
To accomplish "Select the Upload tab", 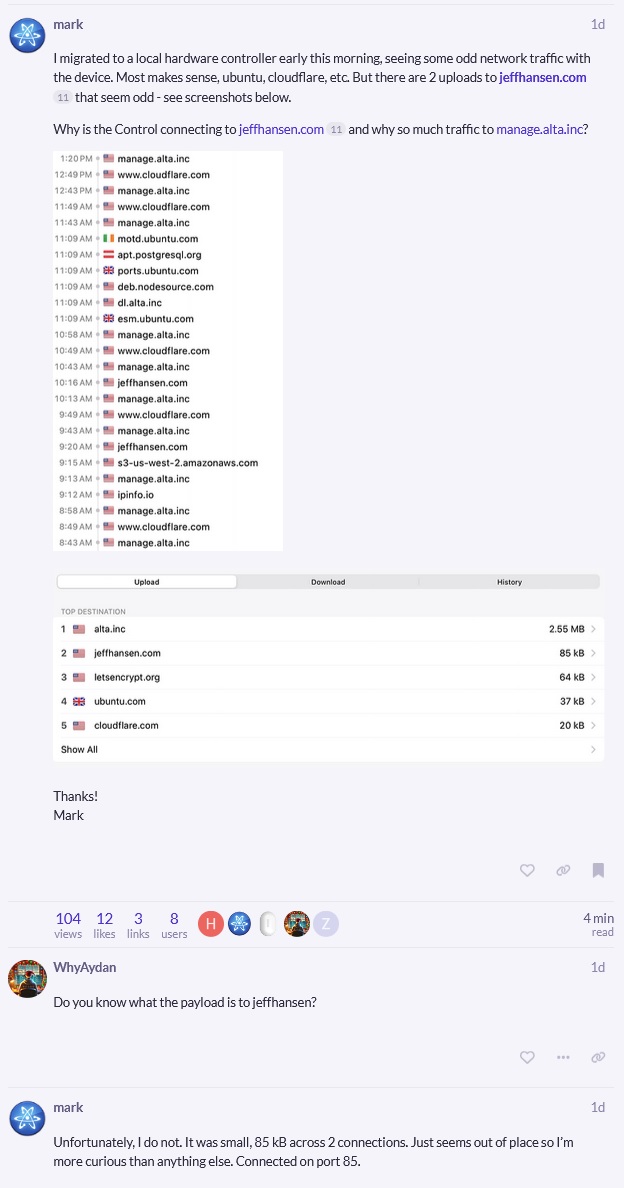I will point(146,581).
